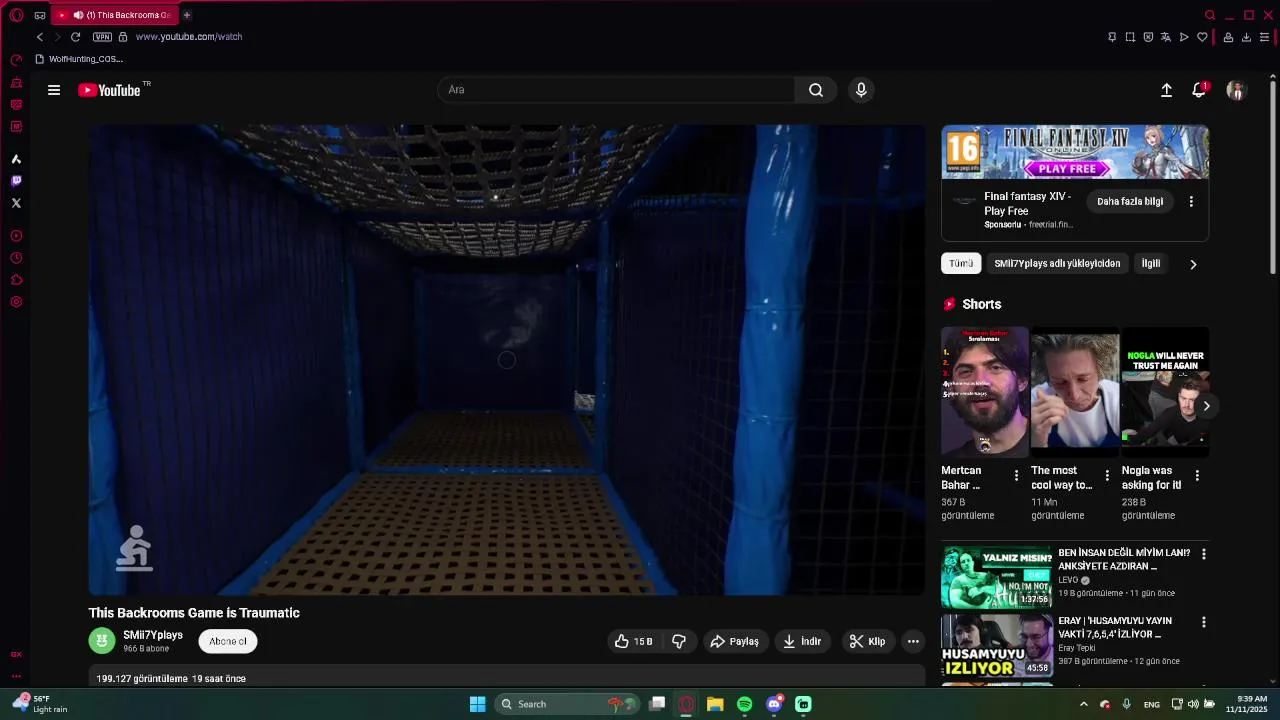Image resolution: width=1280 pixels, height=720 pixels.
Task: Click the YouTube search field 'Ara'
Action: tap(616, 90)
